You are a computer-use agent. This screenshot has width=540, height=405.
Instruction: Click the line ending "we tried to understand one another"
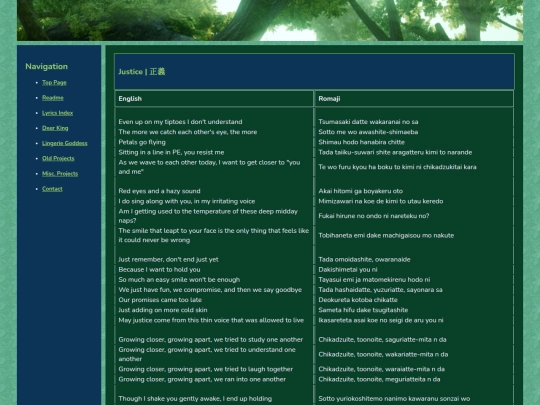207,354
